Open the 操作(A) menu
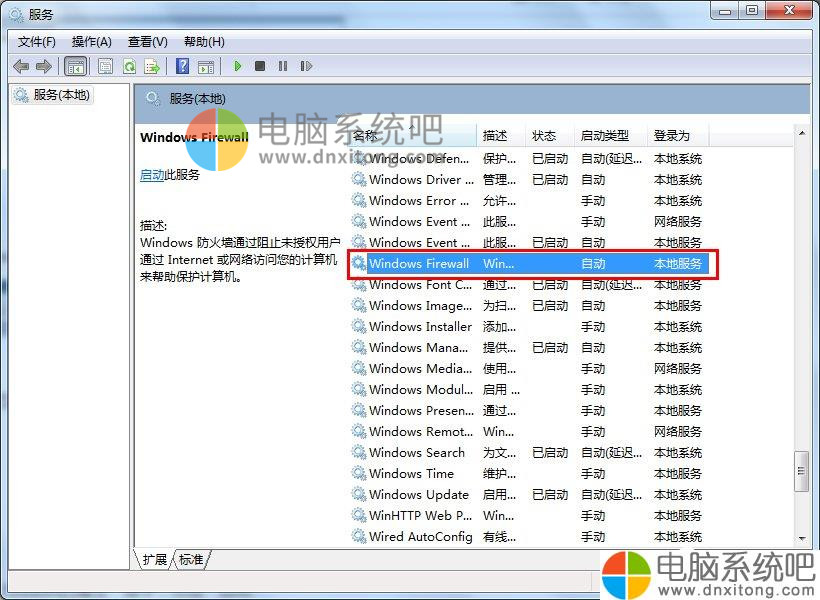820x600 pixels. point(92,42)
